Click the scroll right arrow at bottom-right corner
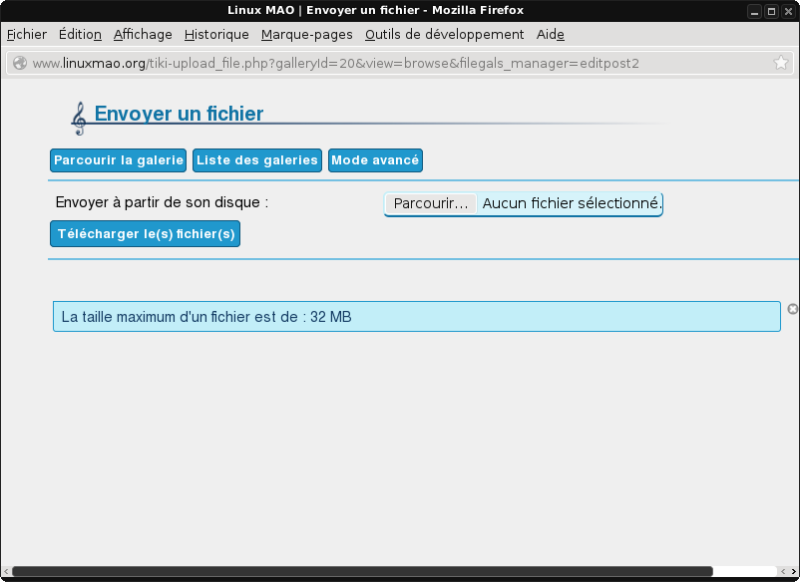800x582 pixels. coord(794,571)
